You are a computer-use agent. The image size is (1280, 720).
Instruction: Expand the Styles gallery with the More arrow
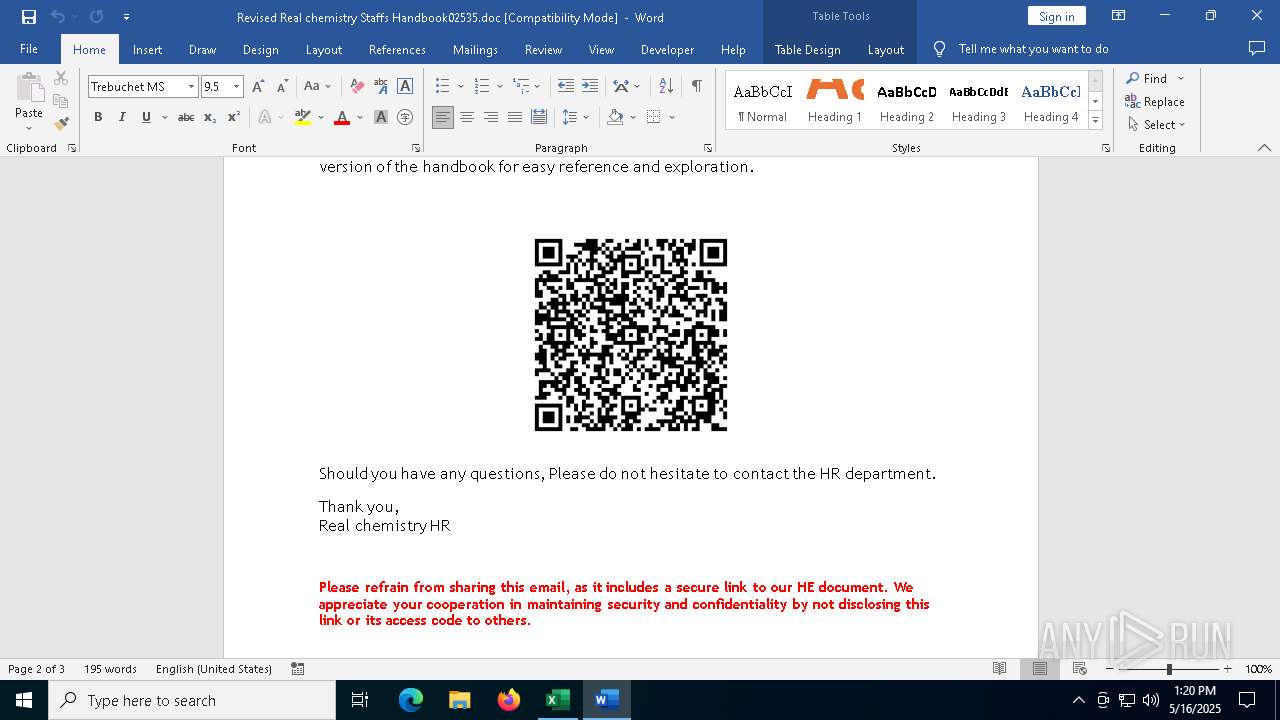click(1095, 121)
